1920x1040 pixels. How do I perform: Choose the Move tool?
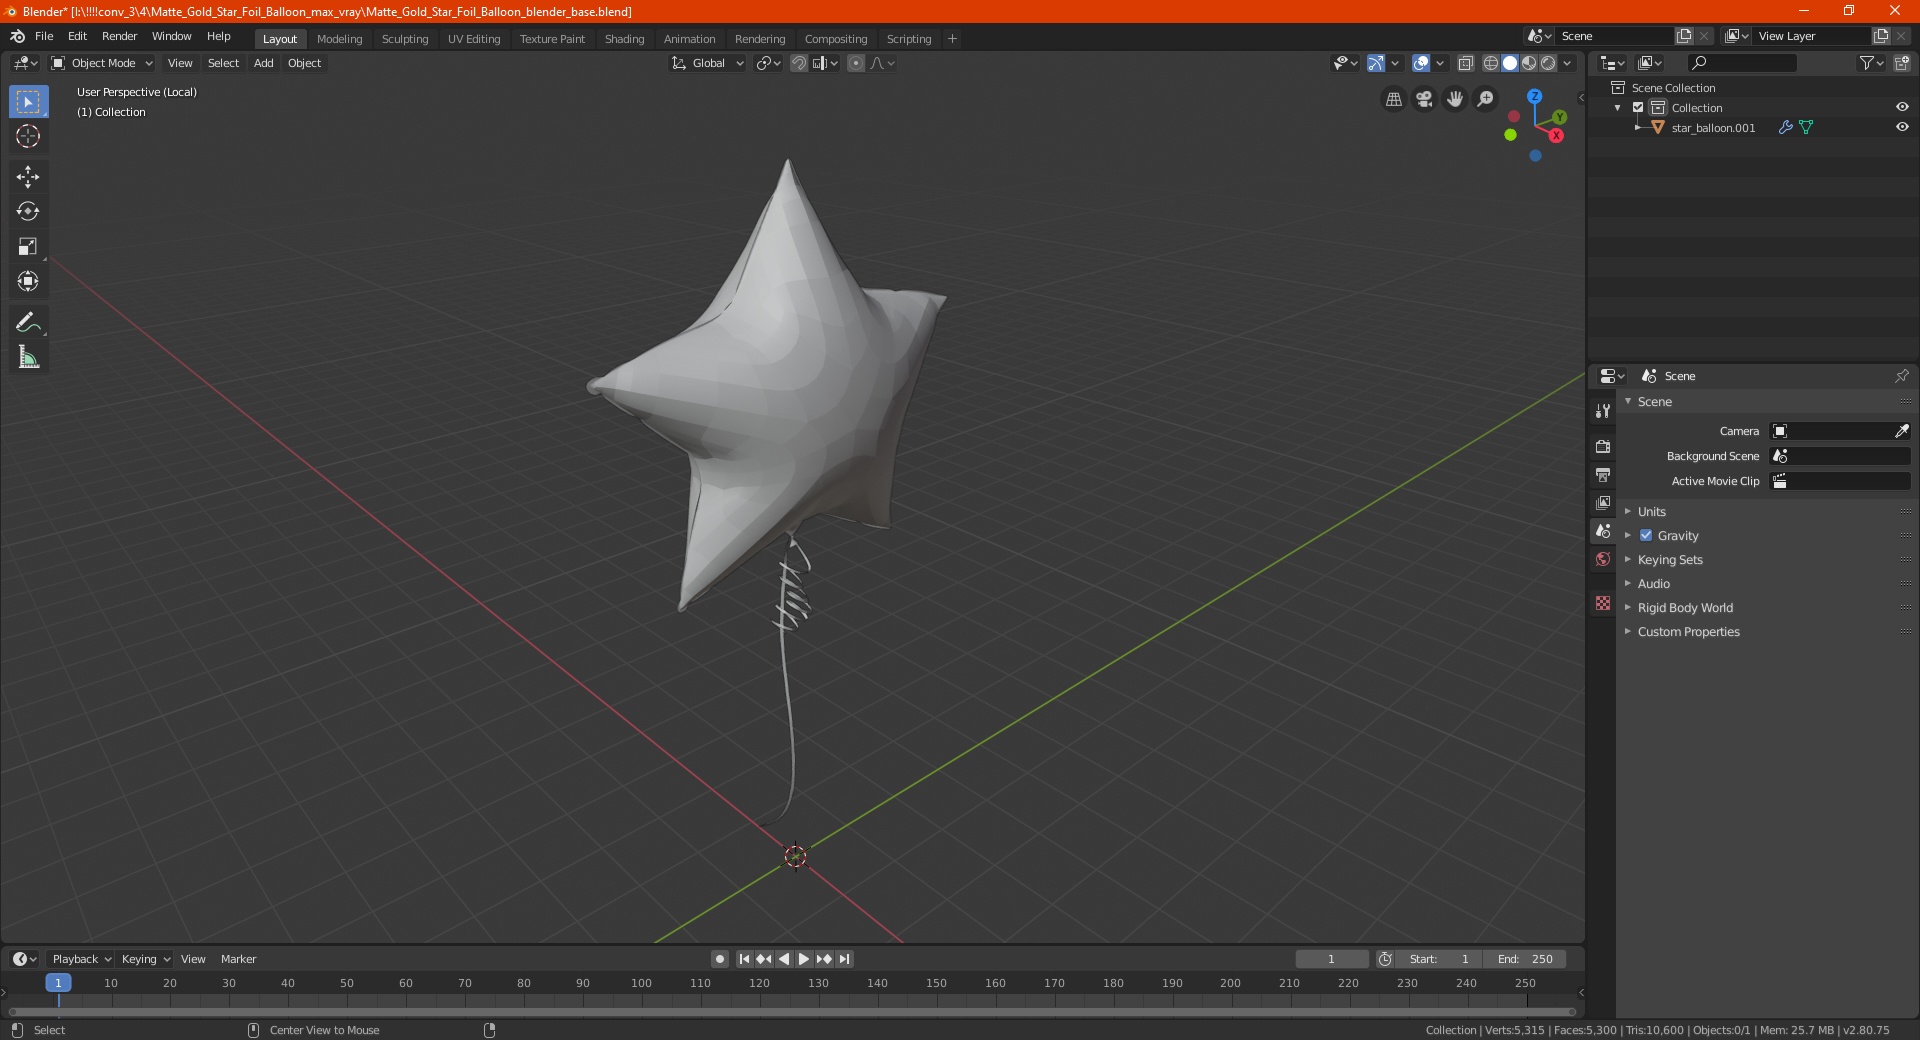(x=28, y=177)
